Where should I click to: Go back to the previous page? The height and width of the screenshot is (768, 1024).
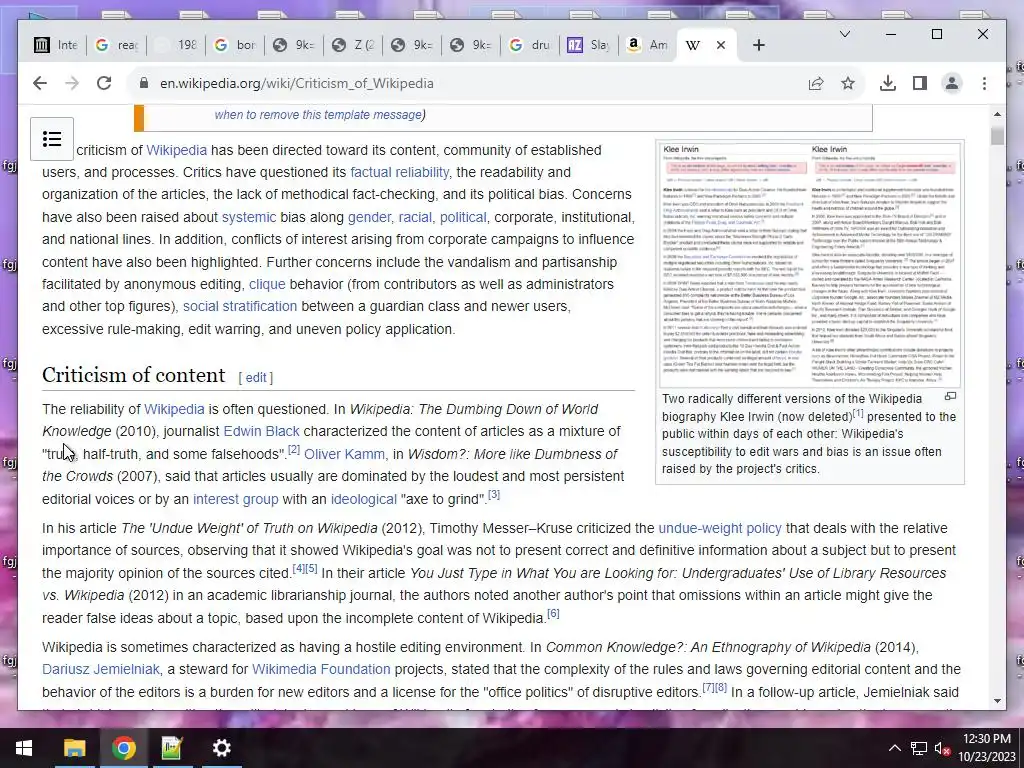point(40,84)
